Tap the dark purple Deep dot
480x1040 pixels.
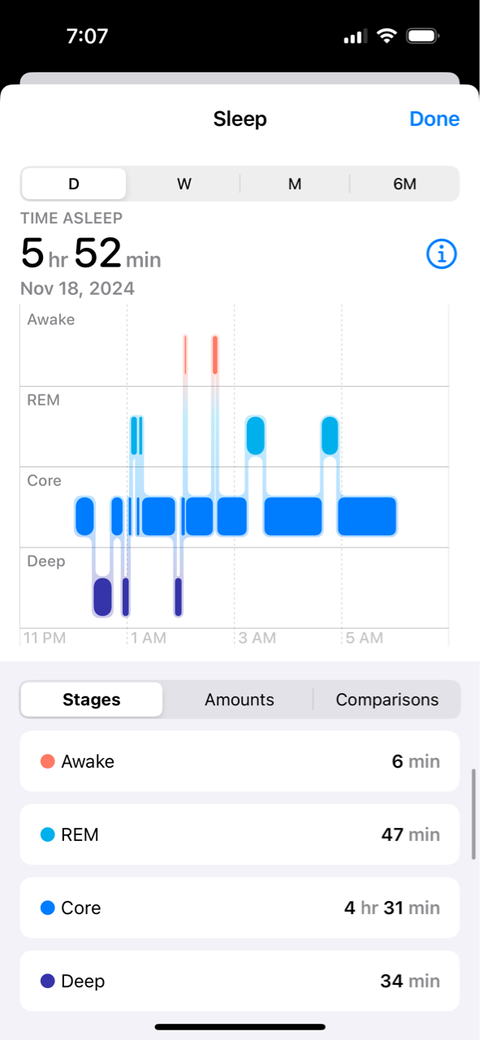47,981
